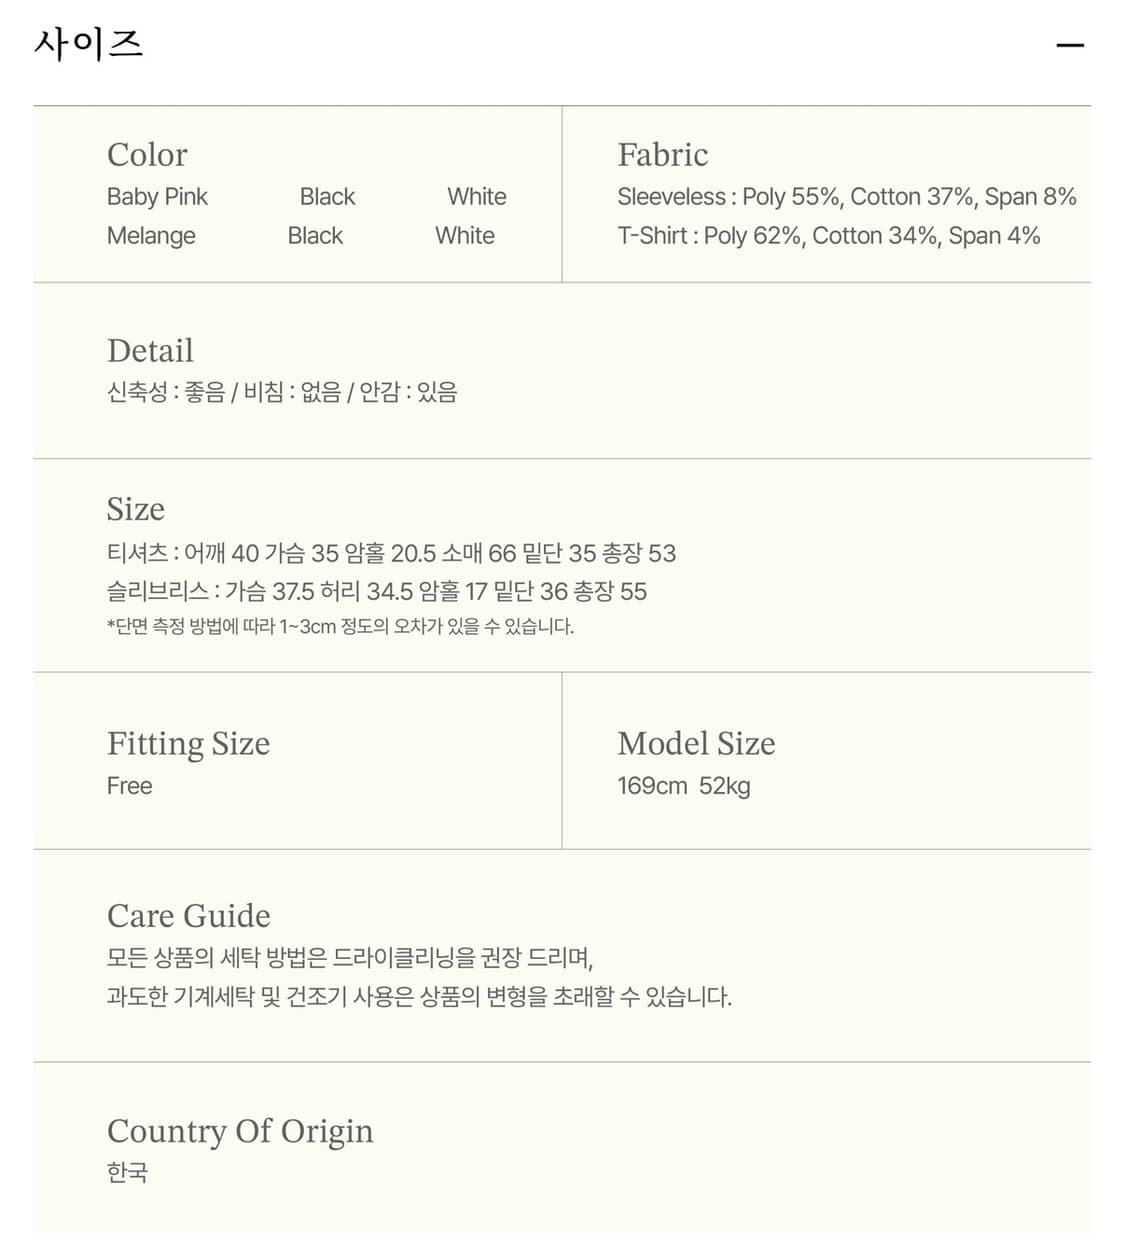Select the Melange color option
Screen dimensions: 1125x1233
(151, 236)
